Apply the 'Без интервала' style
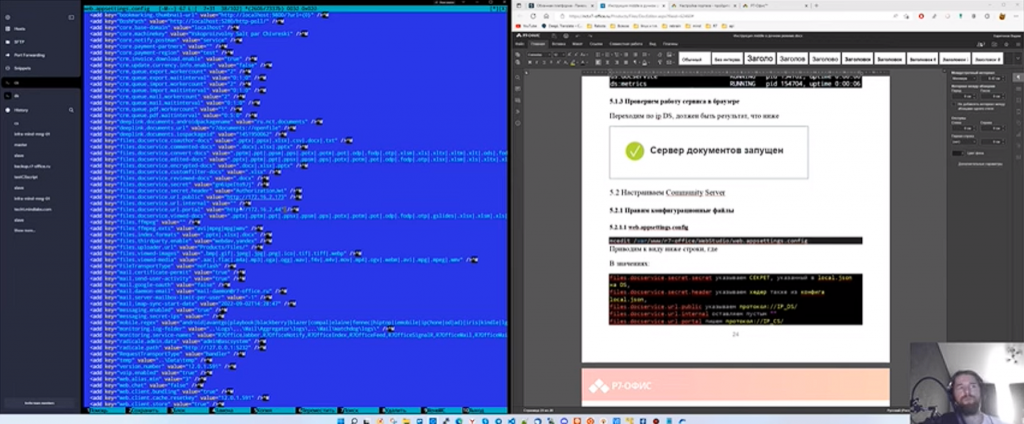Screen dimensions: 1024x424 point(727,59)
